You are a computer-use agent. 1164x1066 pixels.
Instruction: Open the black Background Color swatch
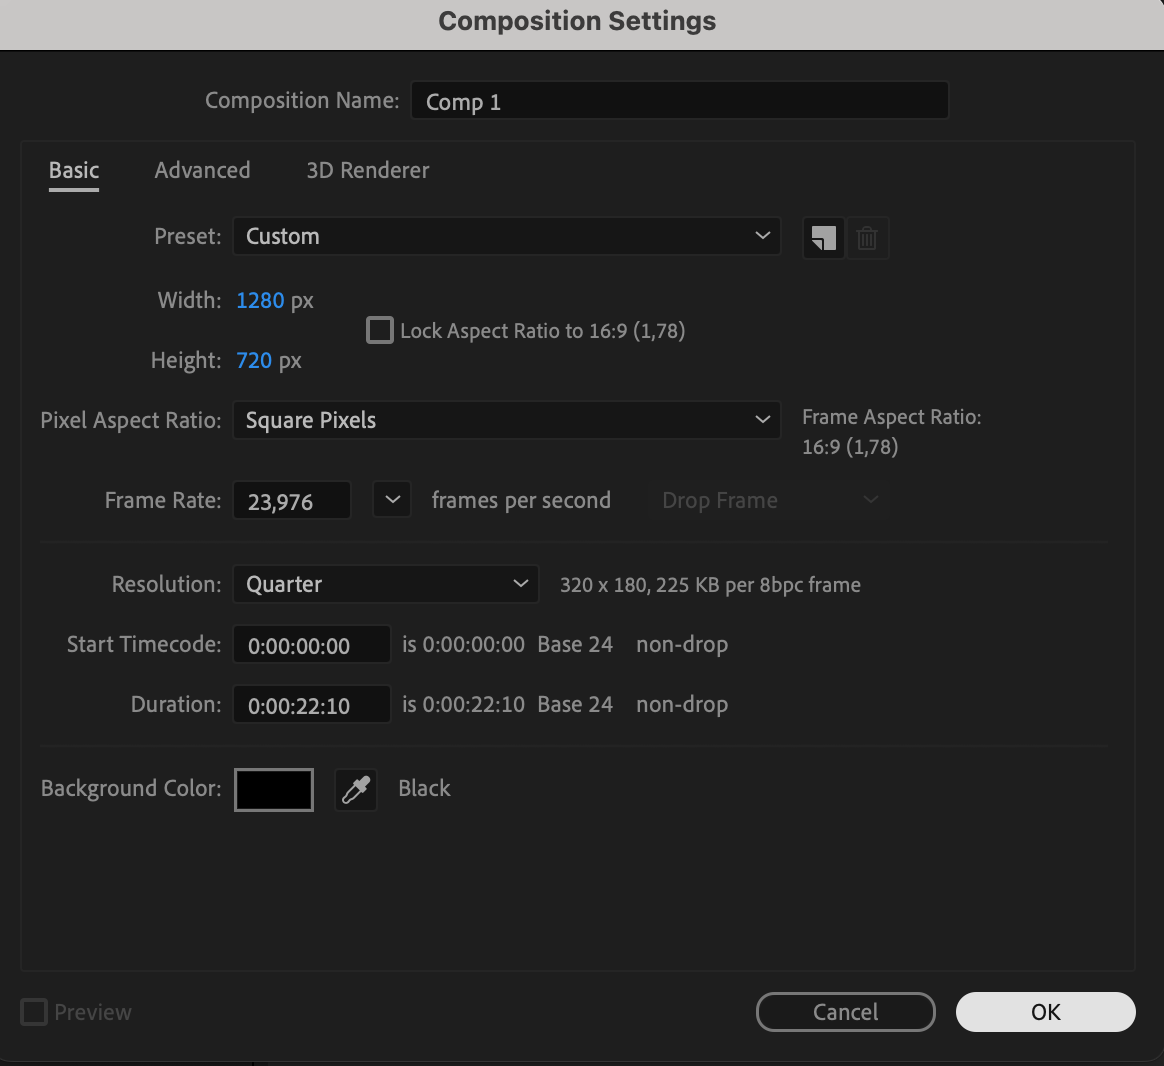click(x=274, y=790)
